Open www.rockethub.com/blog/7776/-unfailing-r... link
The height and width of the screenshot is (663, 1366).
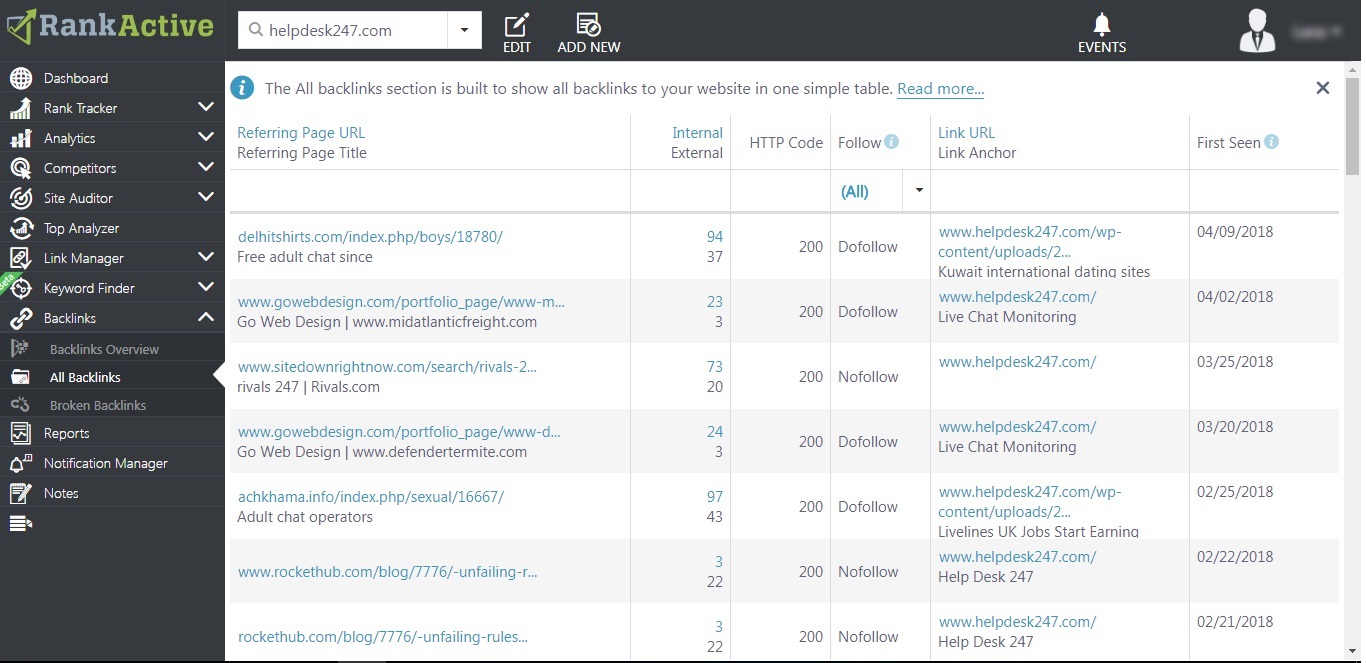pos(388,572)
